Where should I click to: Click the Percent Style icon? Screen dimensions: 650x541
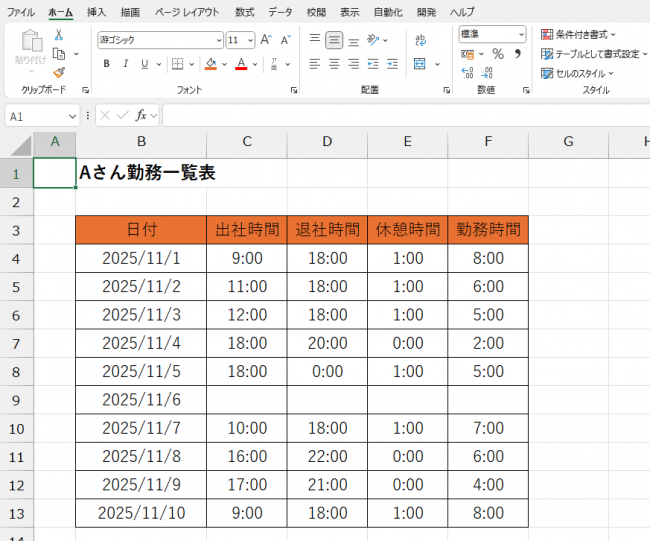coord(497,54)
